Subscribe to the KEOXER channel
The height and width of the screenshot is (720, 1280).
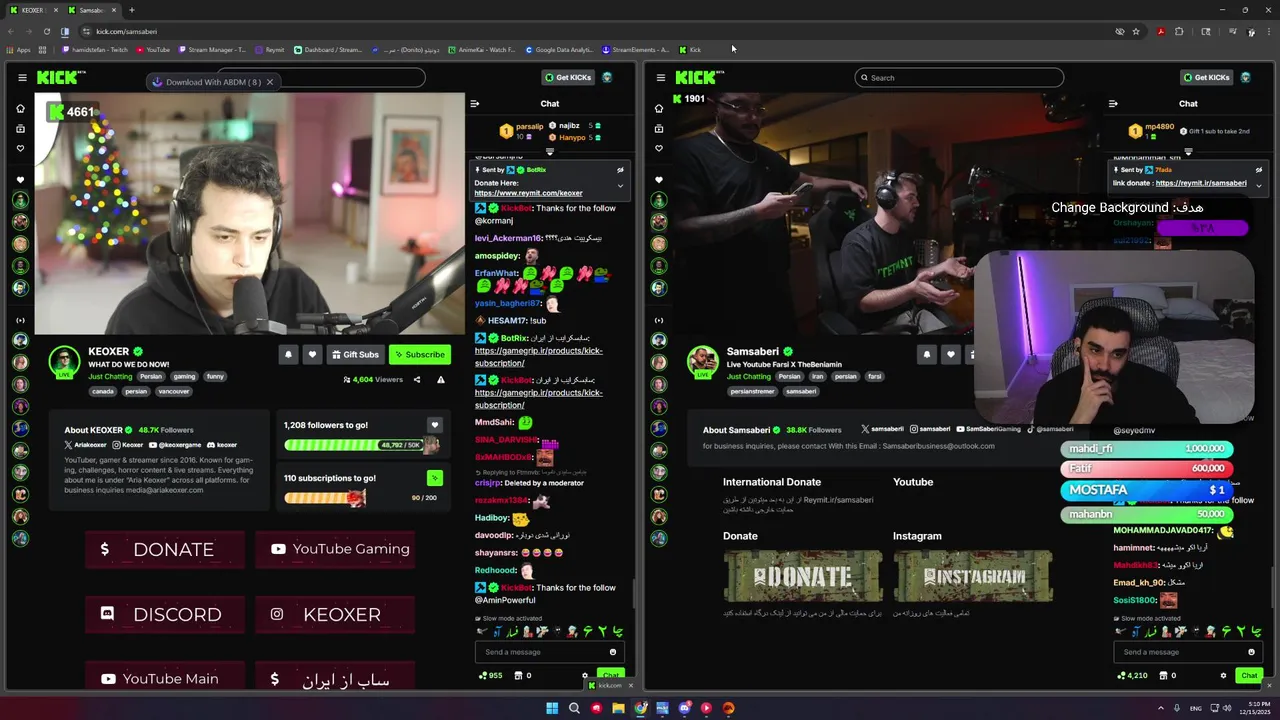coord(419,354)
